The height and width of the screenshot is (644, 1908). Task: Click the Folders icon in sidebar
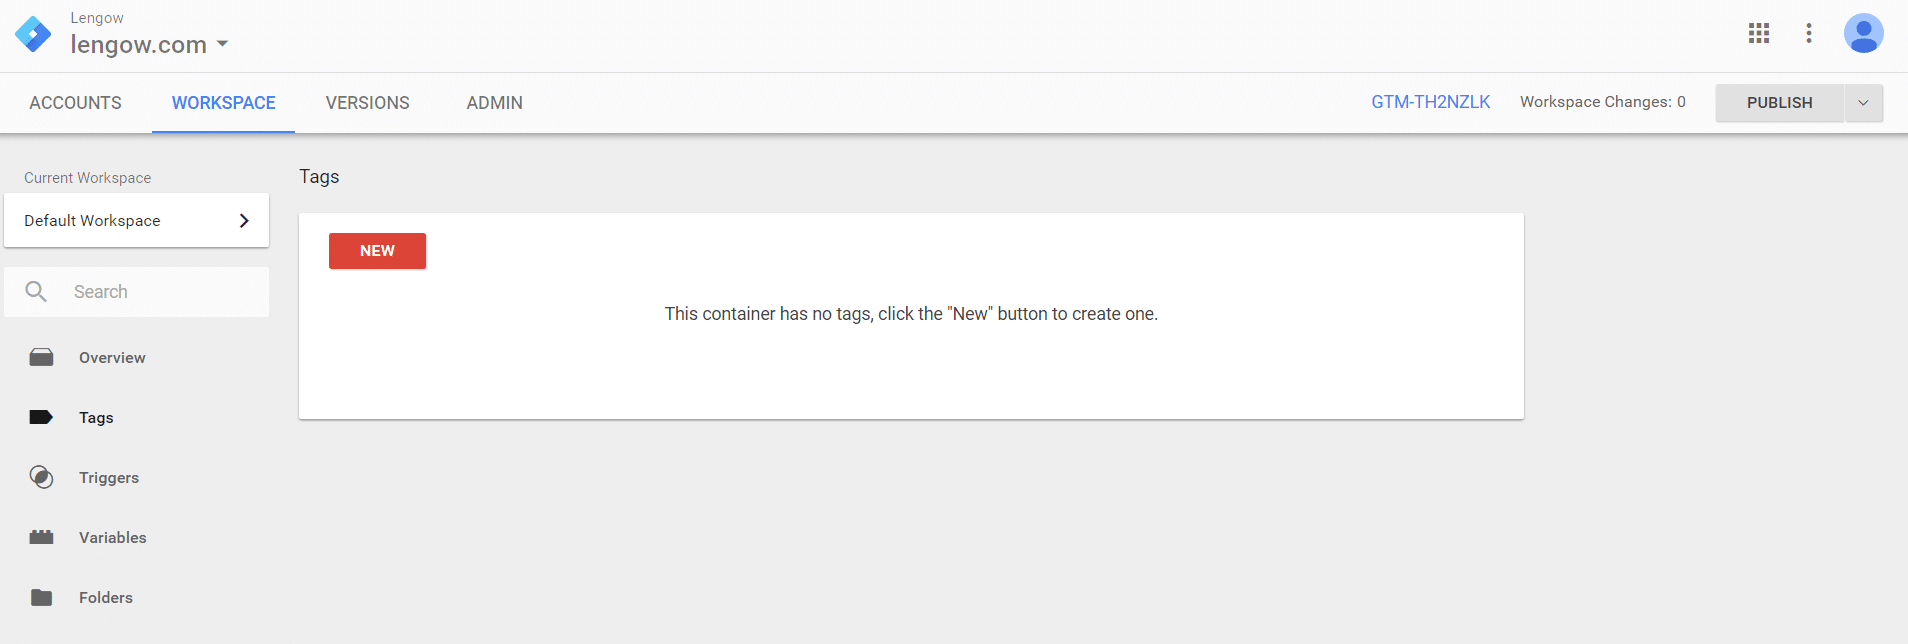coord(41,597)
